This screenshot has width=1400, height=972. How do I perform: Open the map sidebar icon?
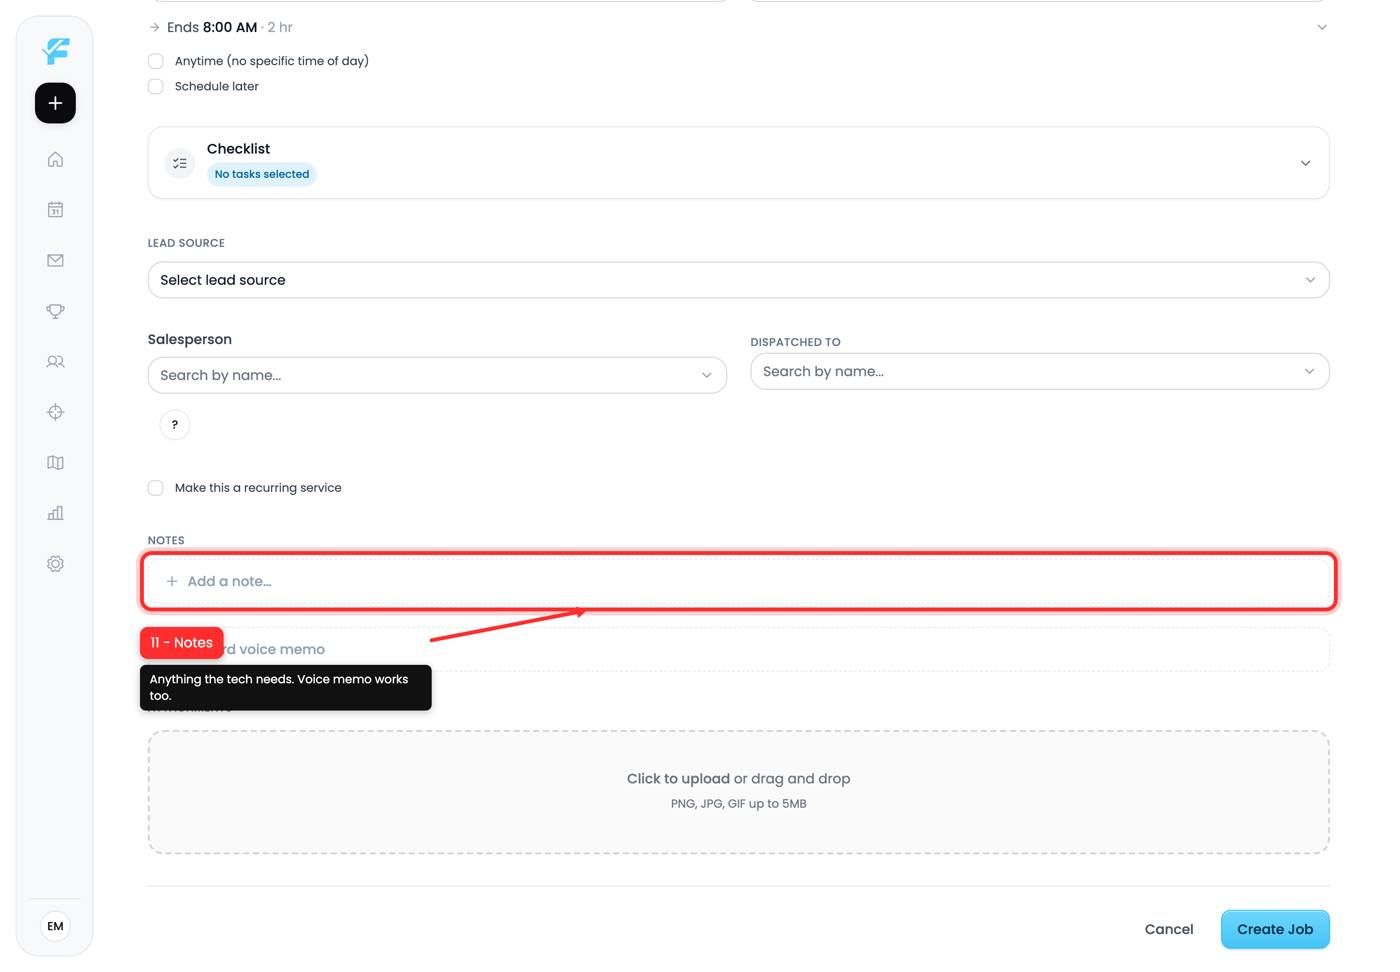[x=55, y=463]
